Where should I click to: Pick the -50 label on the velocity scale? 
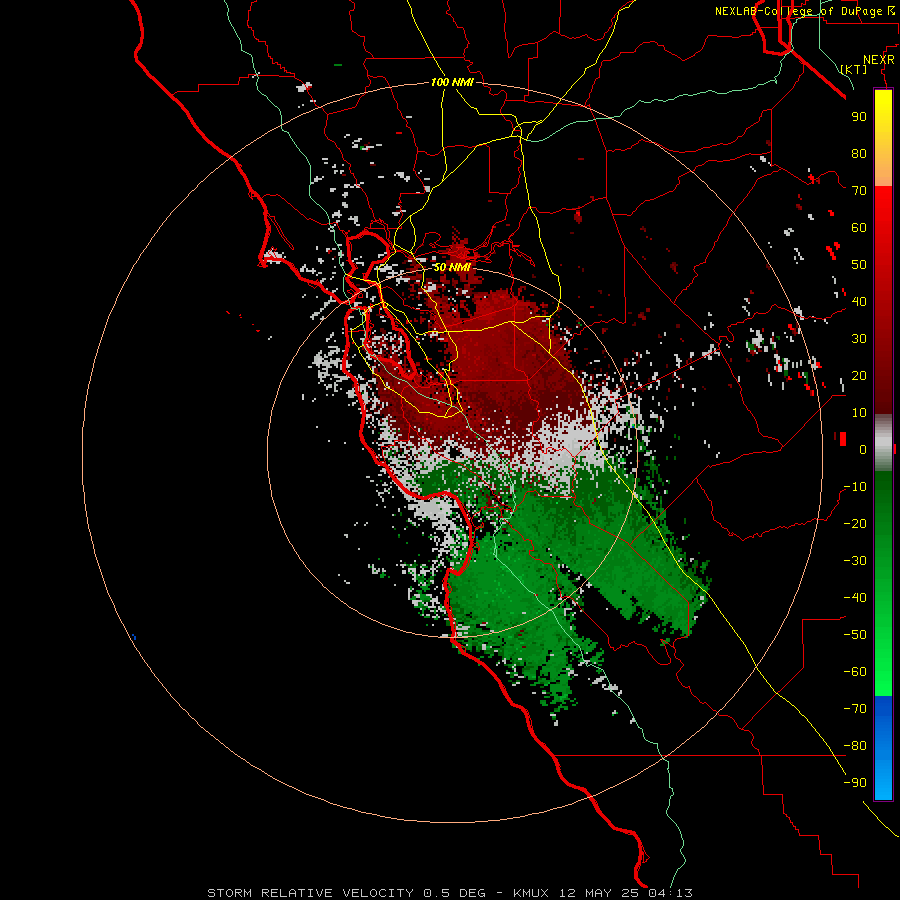[x=855, y=635]
